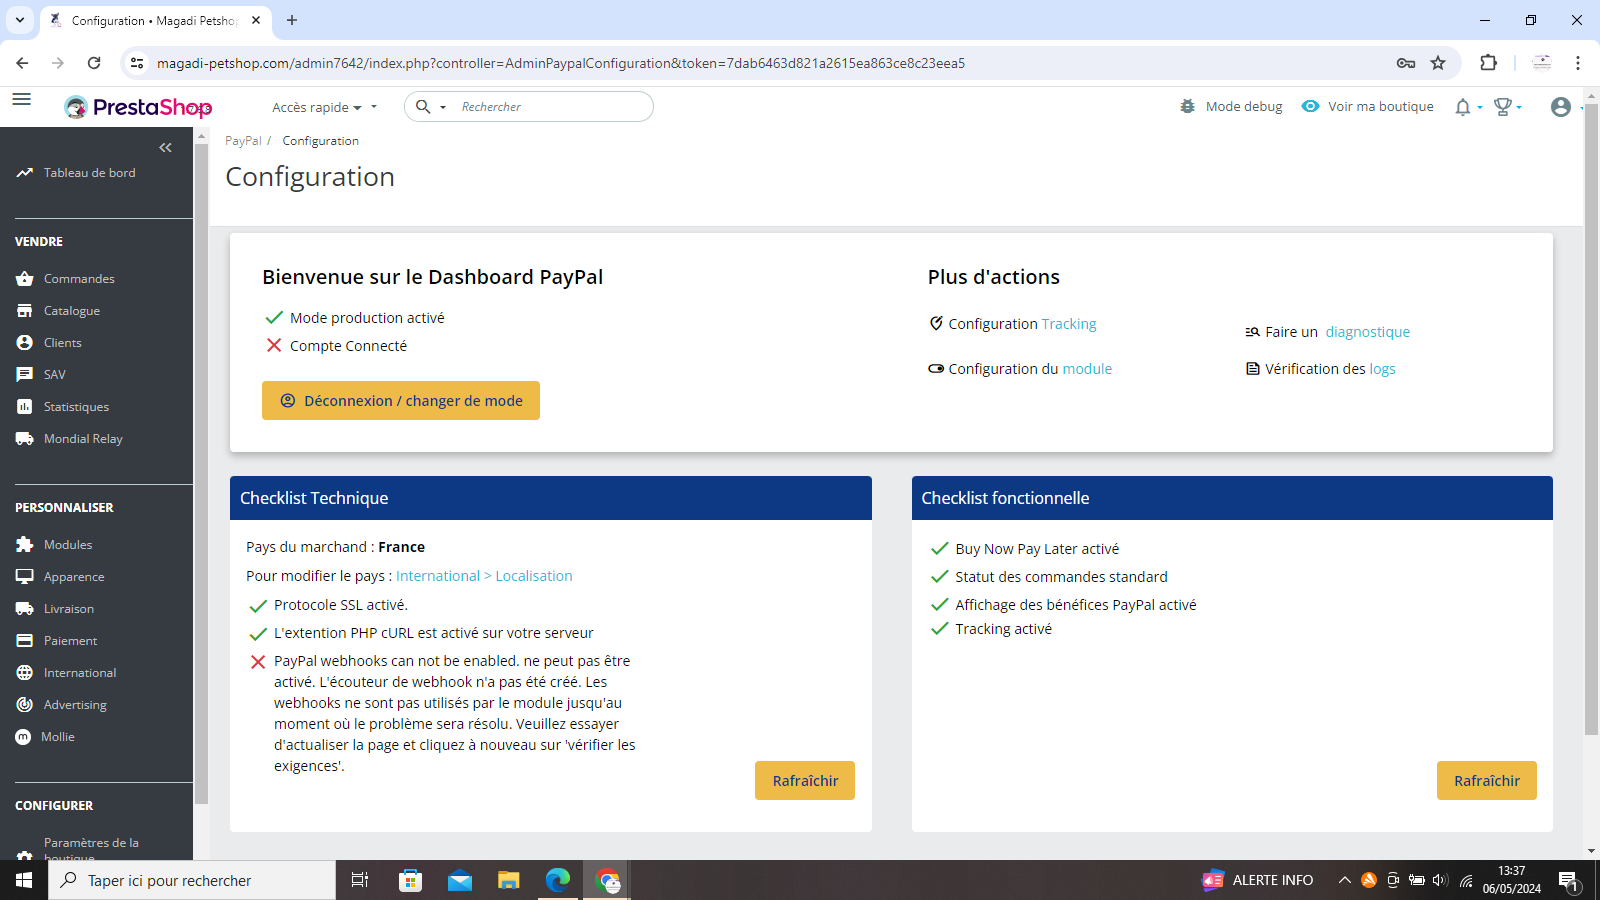Image resolution: width=1600 pixels, height=900 pixels.
Task: Click the PayPal breadcrumb link
Action: click(x=243, y=141)
